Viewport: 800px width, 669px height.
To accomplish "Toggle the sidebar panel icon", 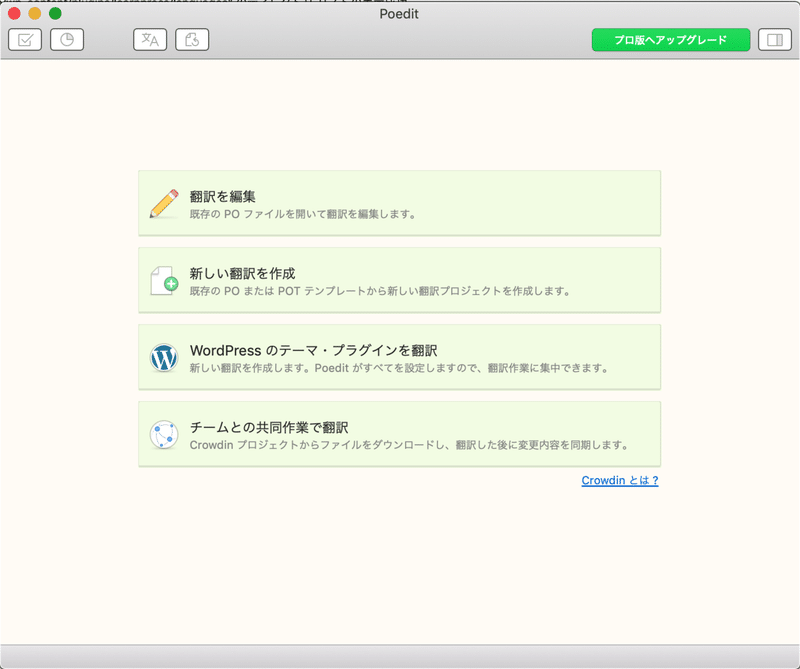I will tap(774, 40).
